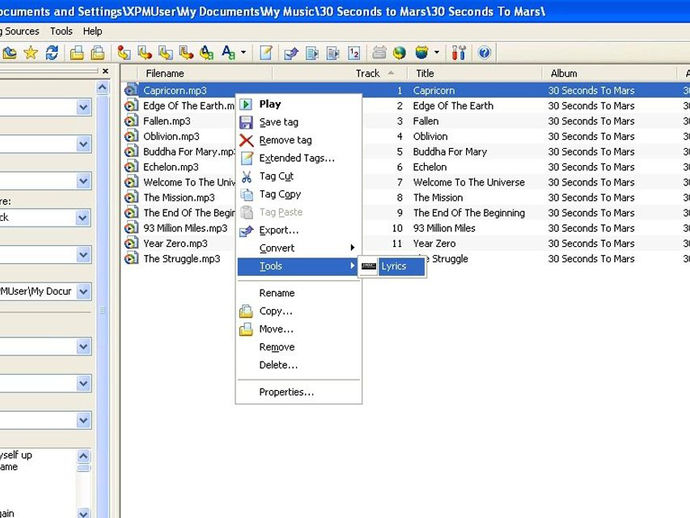The width and height of the screenshot is (690, 518).
Task: Choose Move… in the context menu
Action: pos(299,329)
